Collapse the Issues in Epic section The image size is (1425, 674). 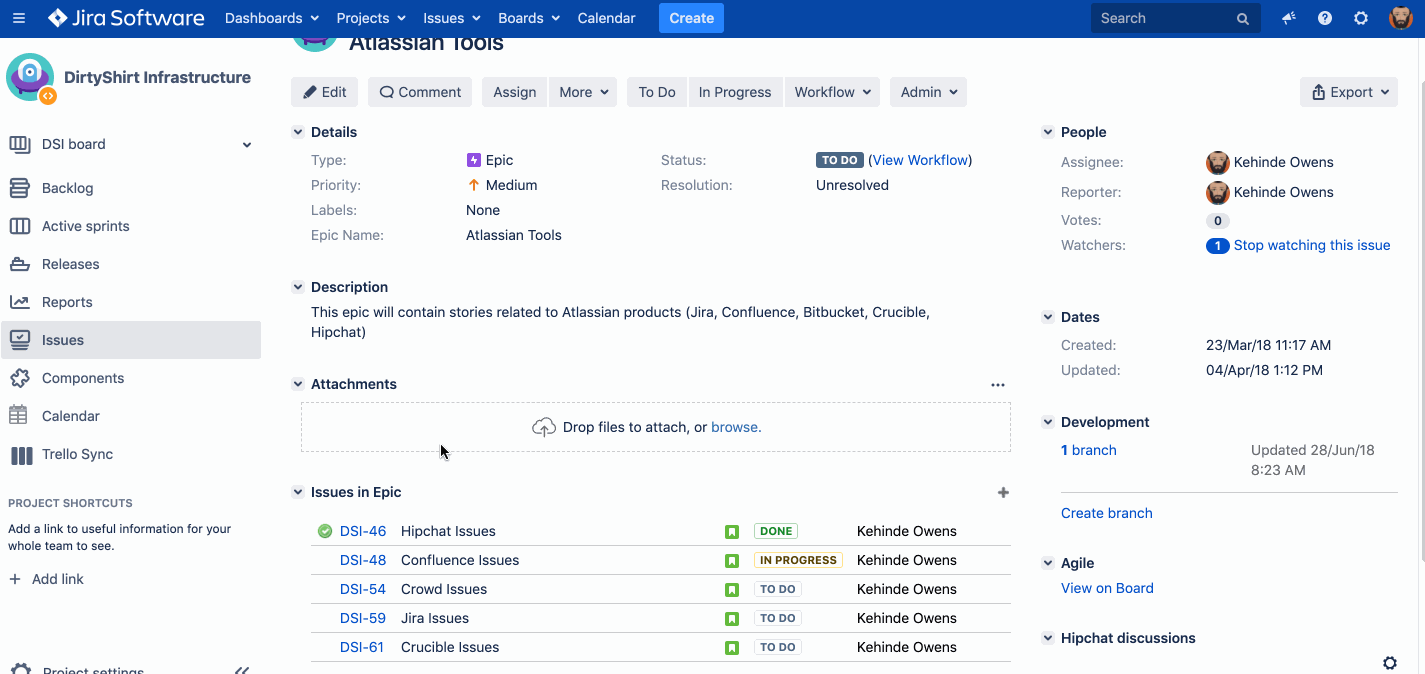click(x=297, y=492)
